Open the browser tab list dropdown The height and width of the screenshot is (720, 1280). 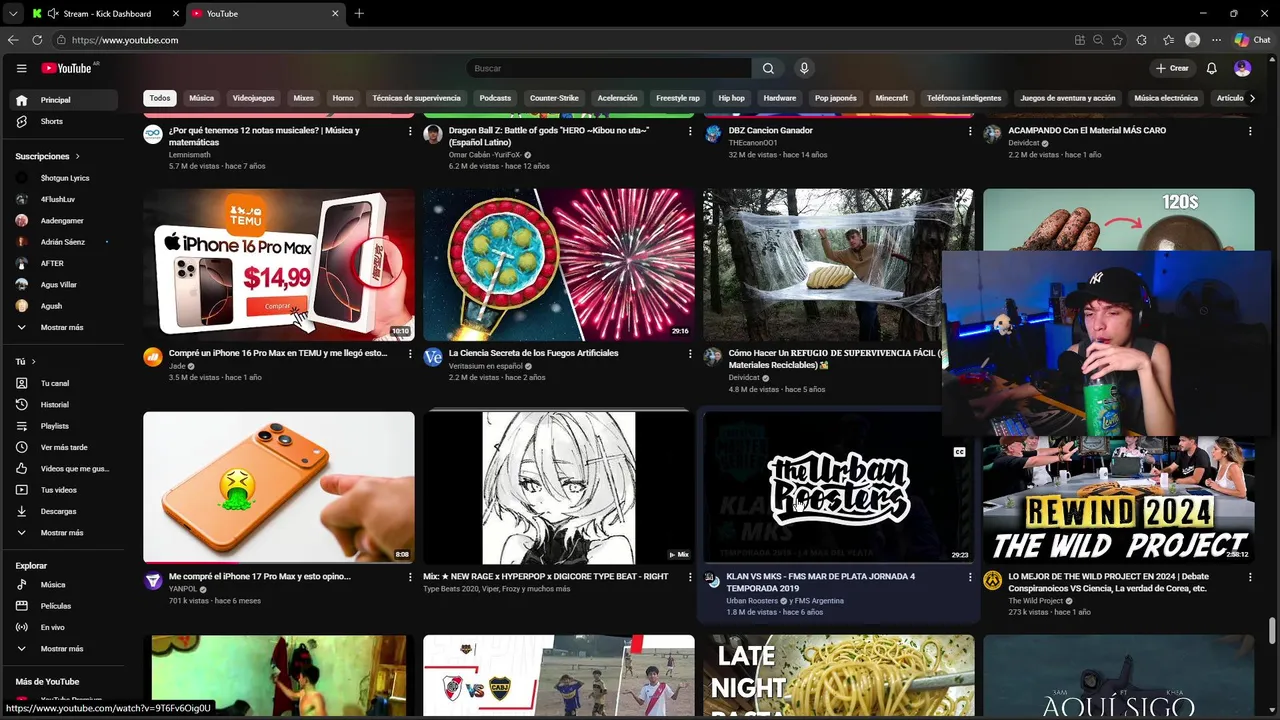13,13
